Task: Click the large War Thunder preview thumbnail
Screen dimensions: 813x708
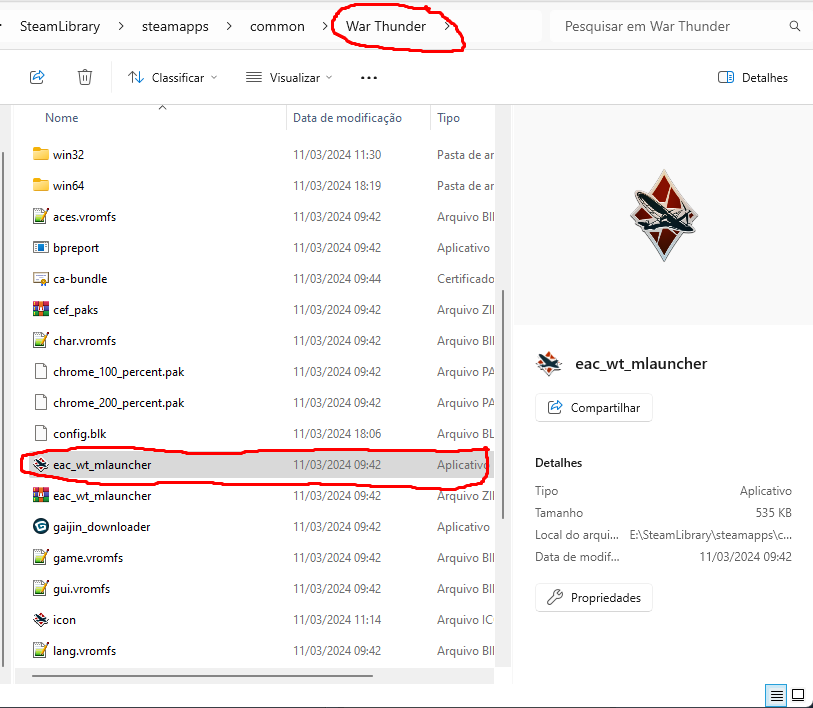Action: [x=664, y=216]
